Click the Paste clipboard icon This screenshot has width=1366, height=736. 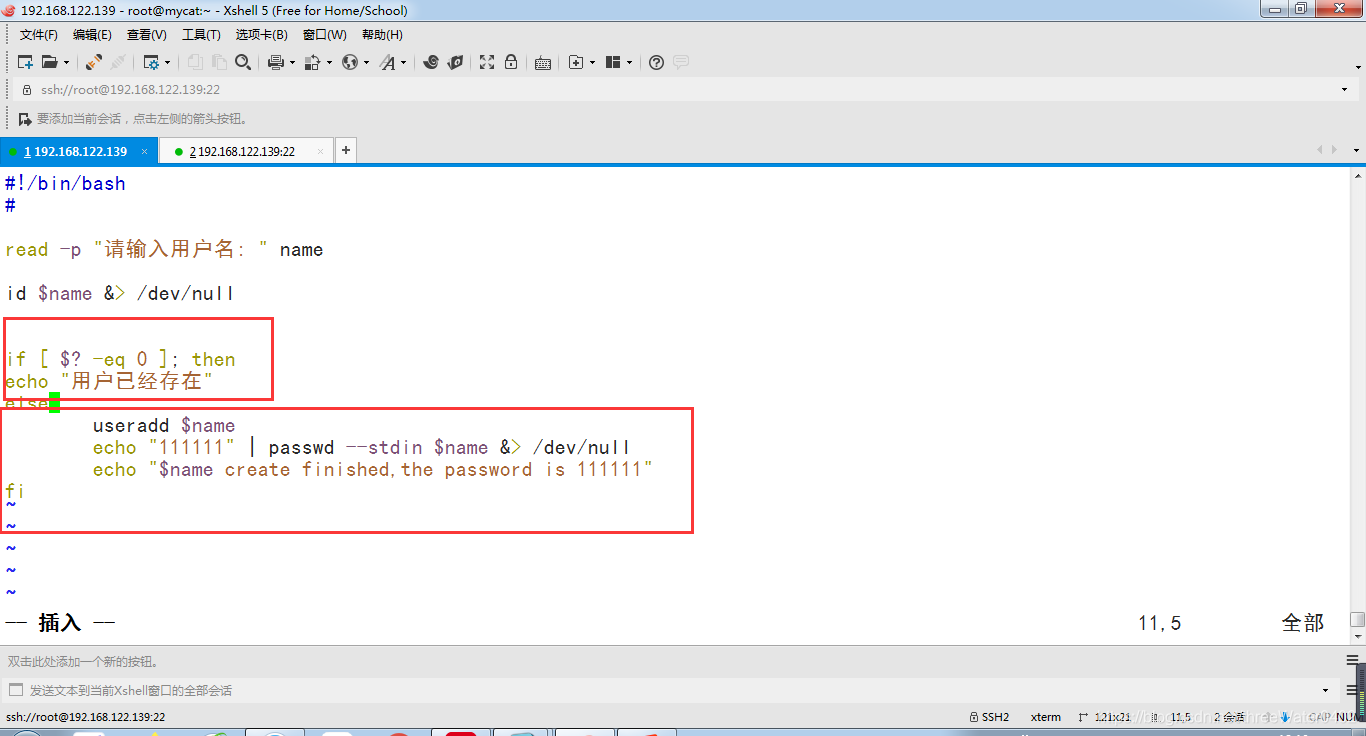click(219, 62)
